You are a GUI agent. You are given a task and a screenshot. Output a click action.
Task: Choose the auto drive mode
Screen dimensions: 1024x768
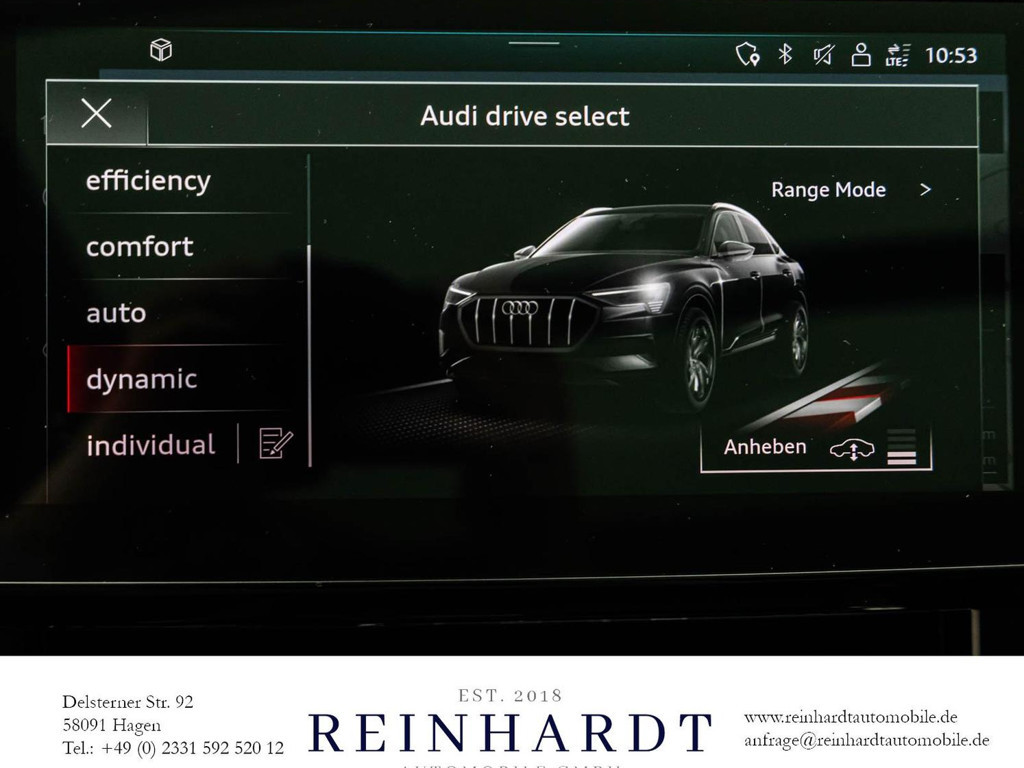116,313
